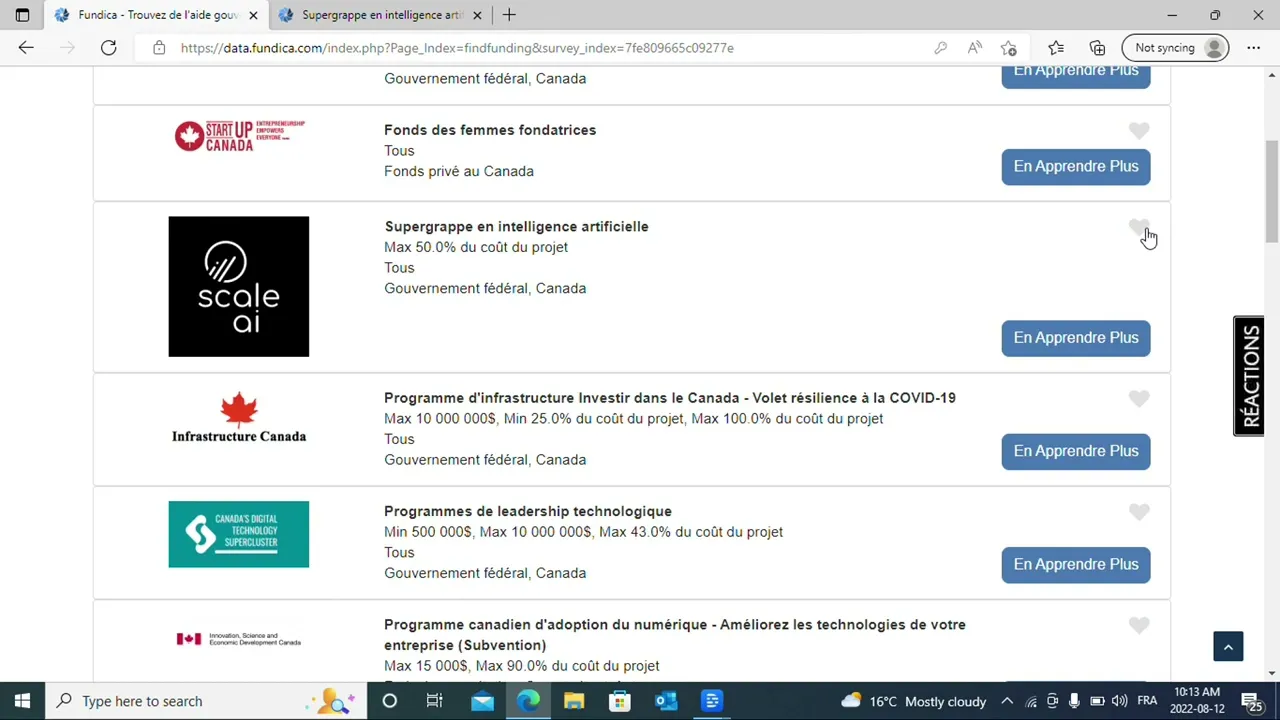Open the Windows Start menu
Image resolution: width=1280 pixels, height=720 pixels.
(x=22, y=701)
